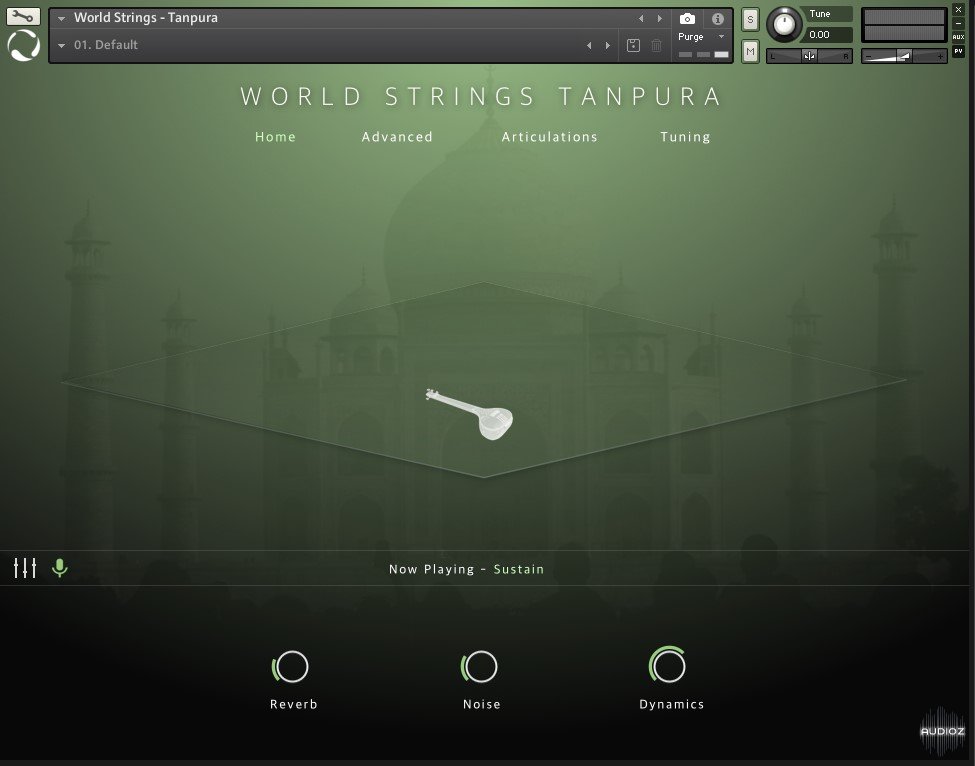Screen dimensions: 975x766
Task: Switch to the Advanced tab
Action: click(397, 137)
